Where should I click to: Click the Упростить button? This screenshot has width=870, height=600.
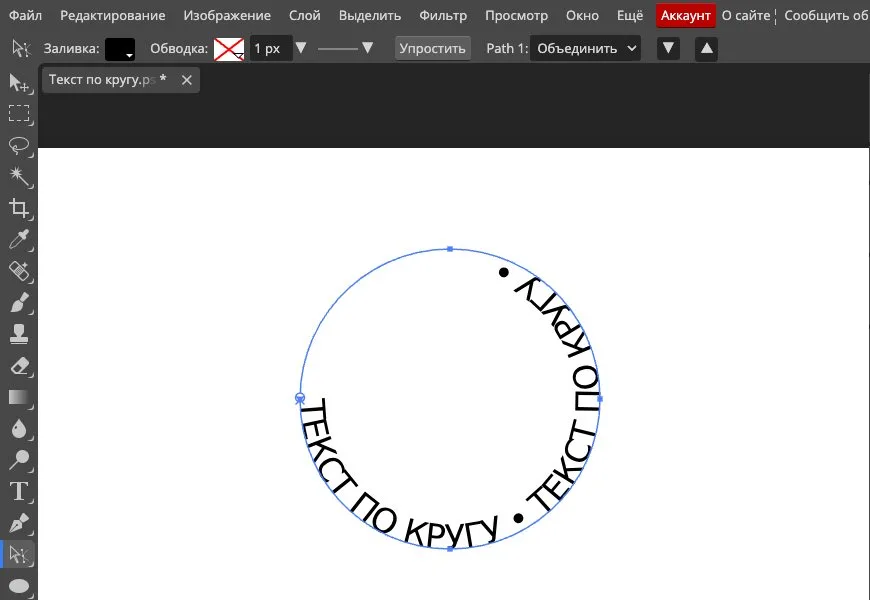[433, 48]
